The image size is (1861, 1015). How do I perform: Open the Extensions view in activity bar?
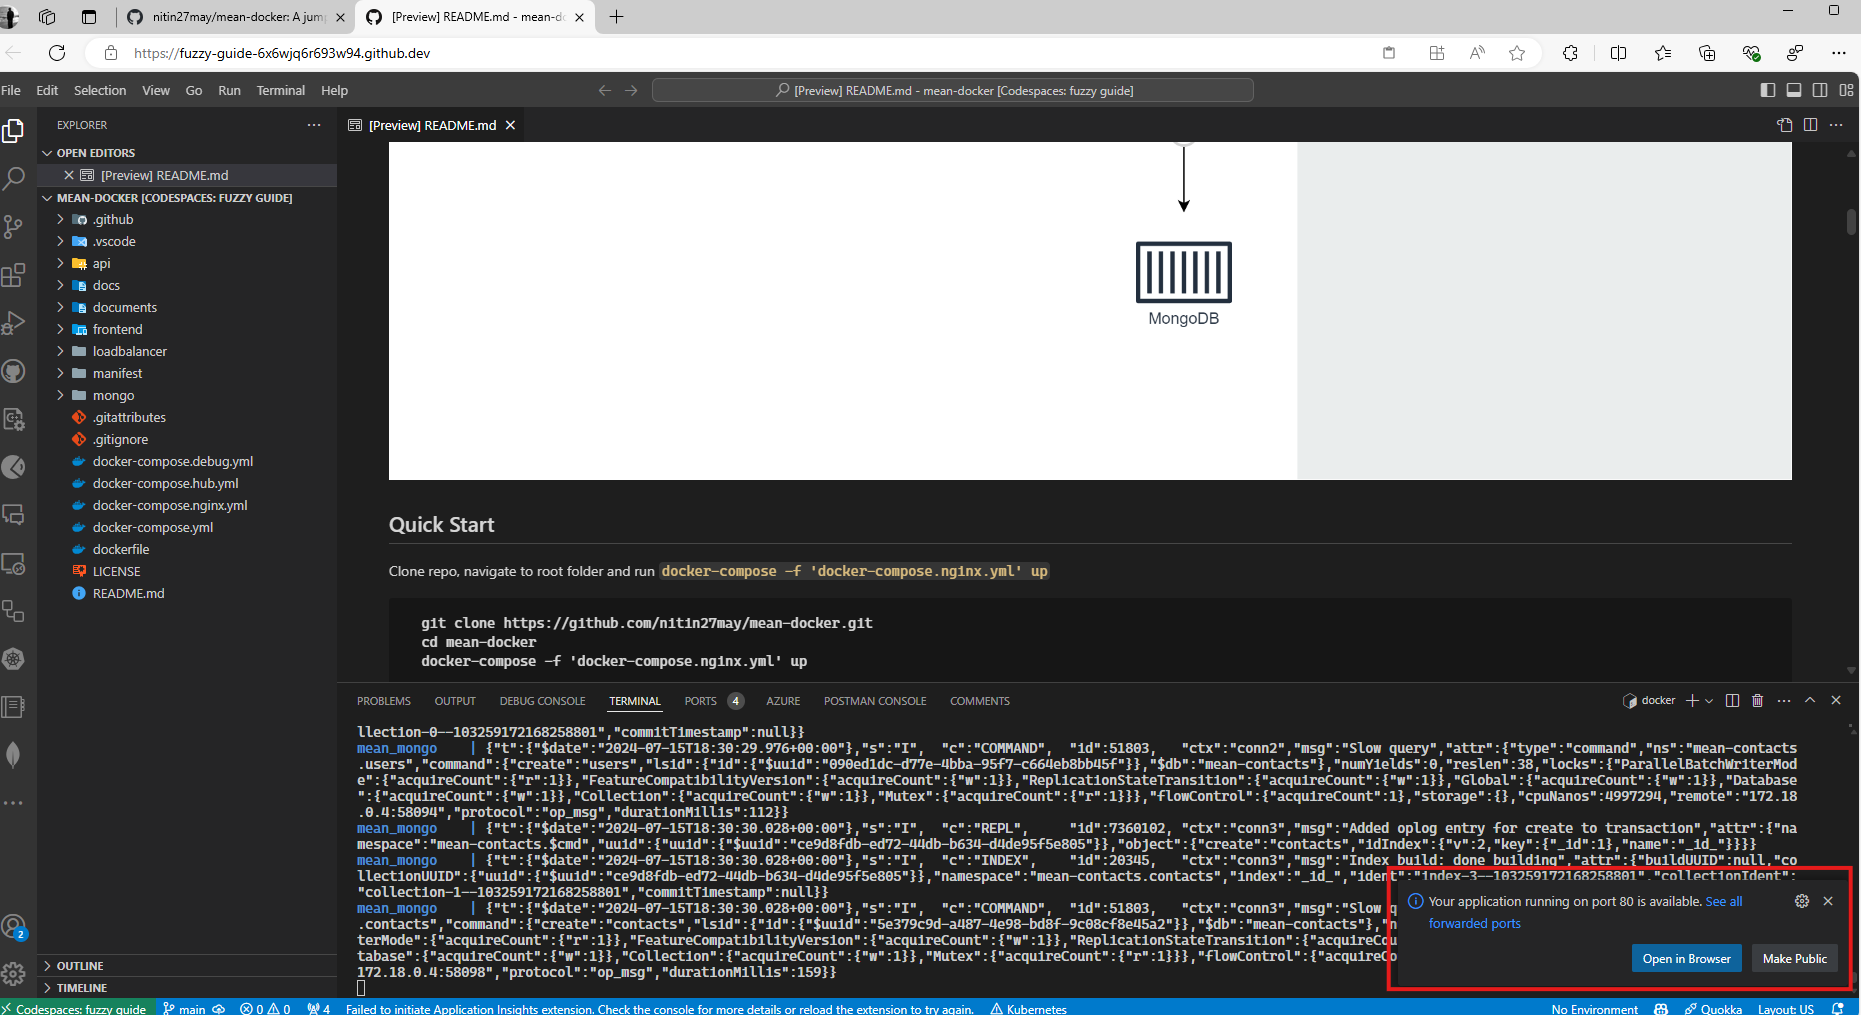tap(13, 275)
